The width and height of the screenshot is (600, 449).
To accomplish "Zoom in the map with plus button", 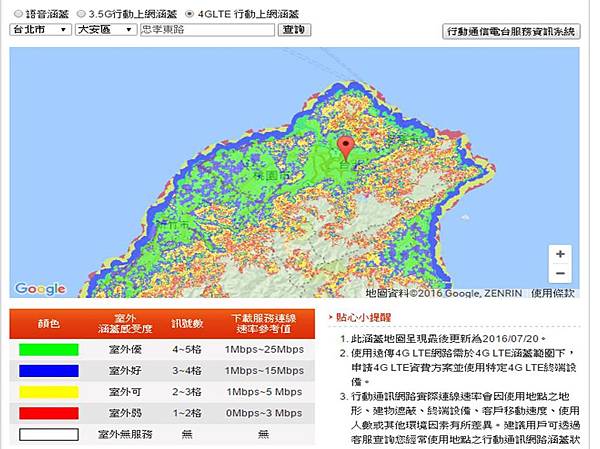I will coord(560,254).
